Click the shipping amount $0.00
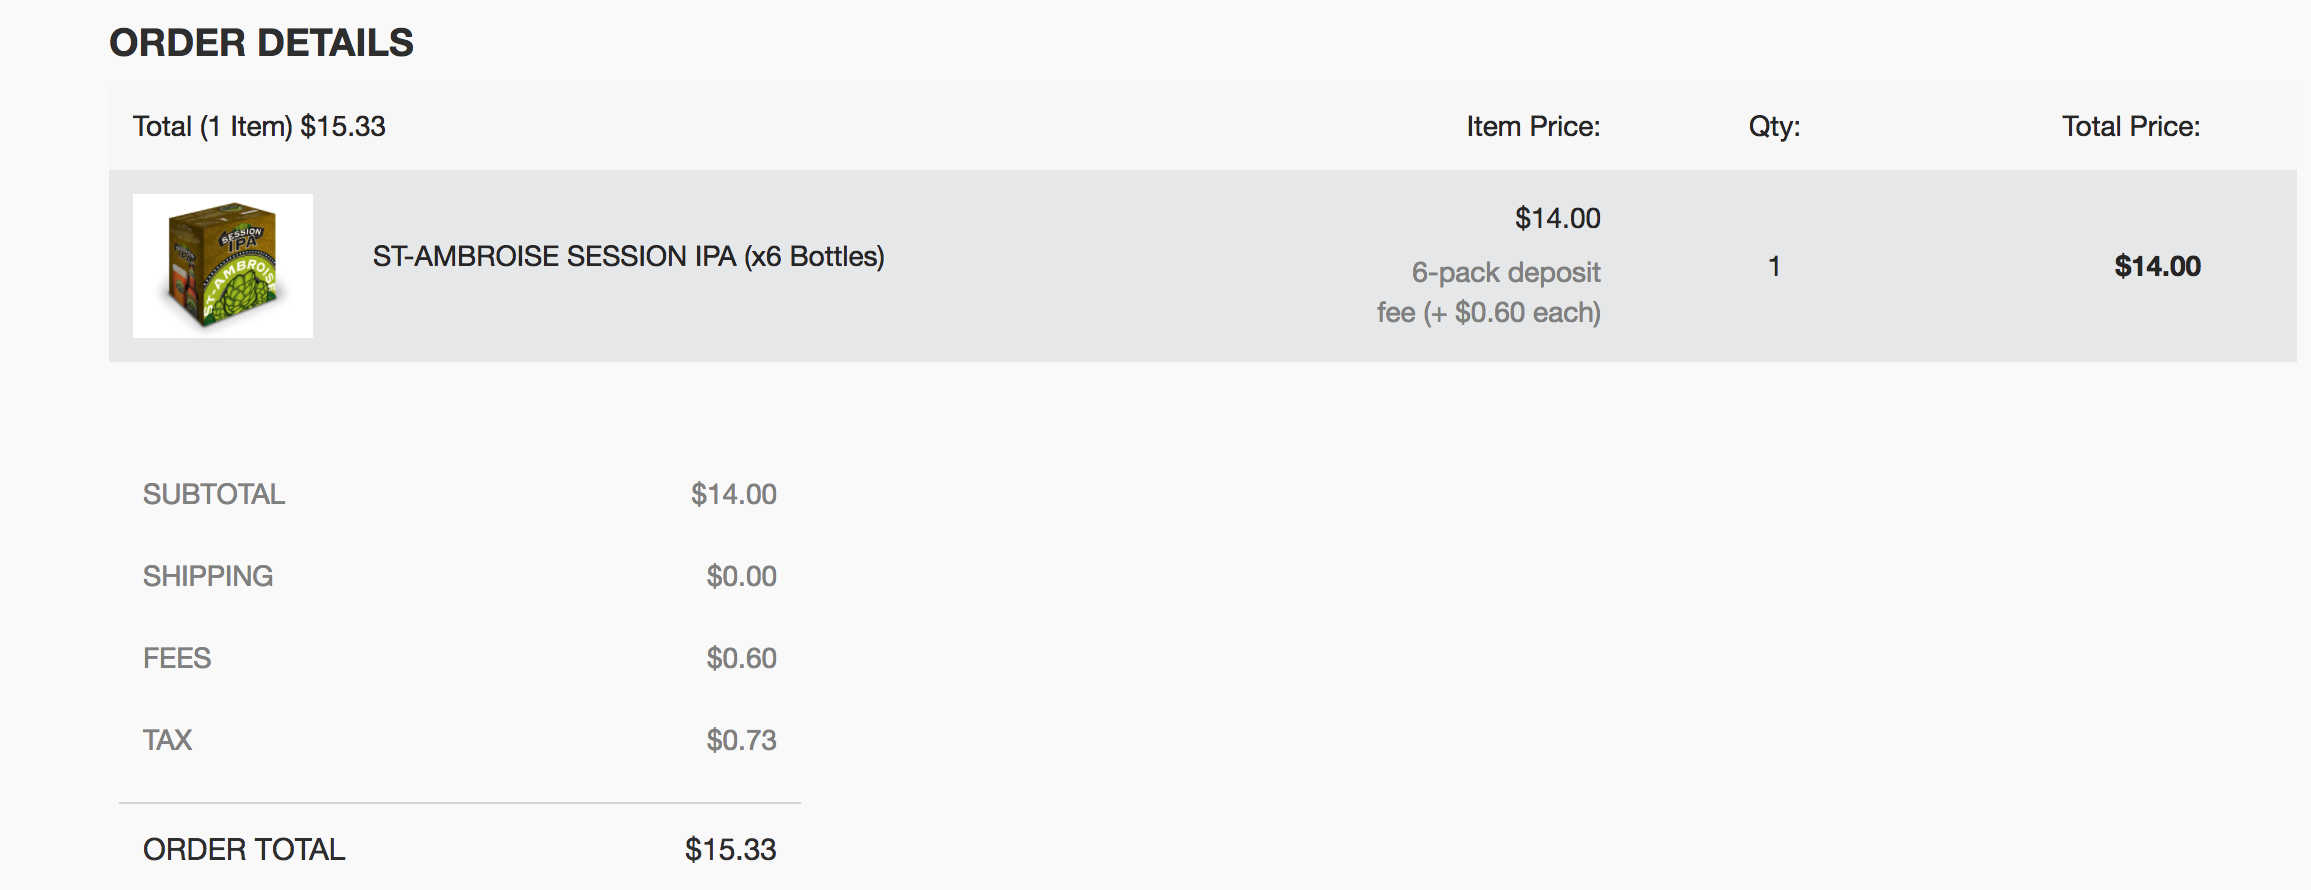Image resolution: width=2311 pixels, height=890 pixels. pyautogui.click(x=741, y=576)
